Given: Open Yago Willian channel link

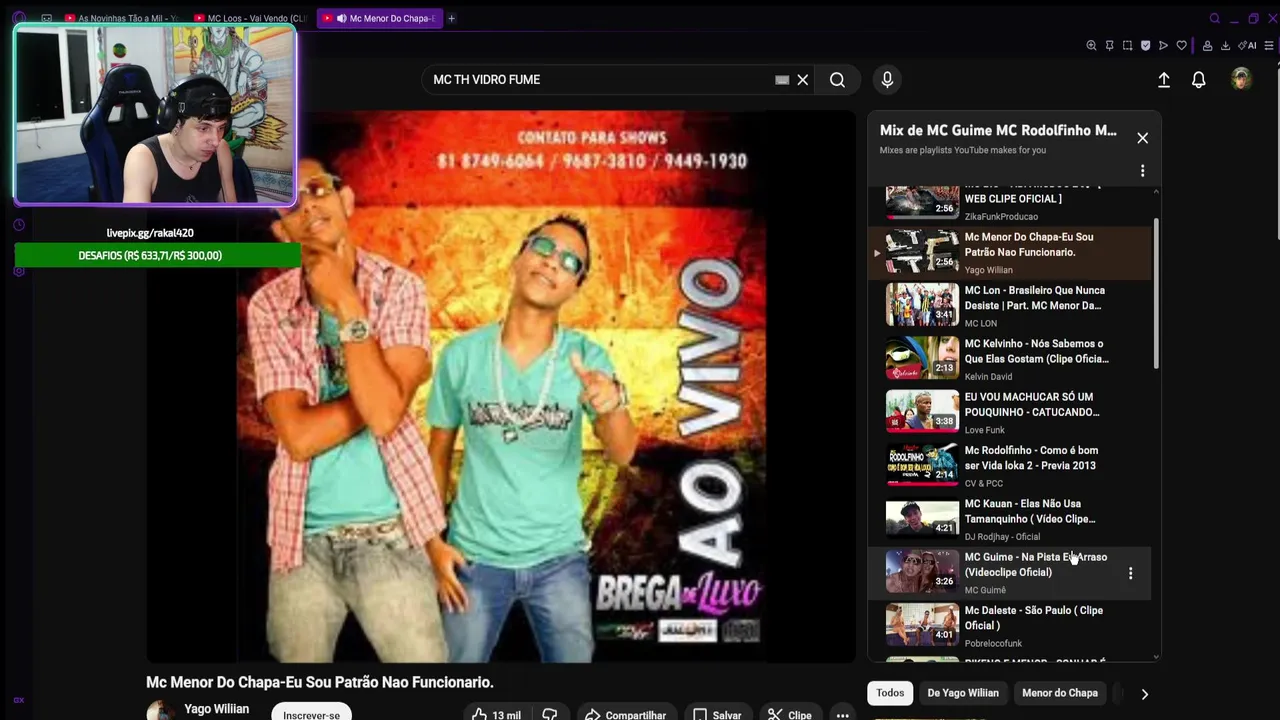Looking at the screenshot, I should (216, 709).
